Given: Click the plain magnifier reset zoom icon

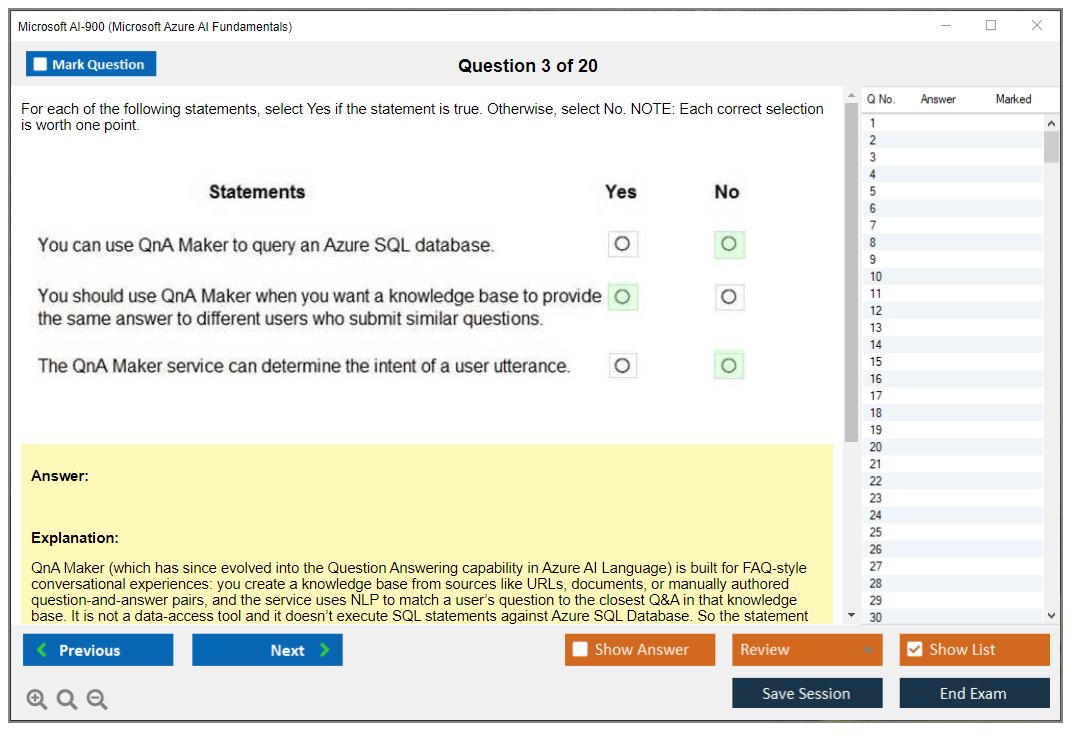Looking at the screenshot, I should (66, 699).
